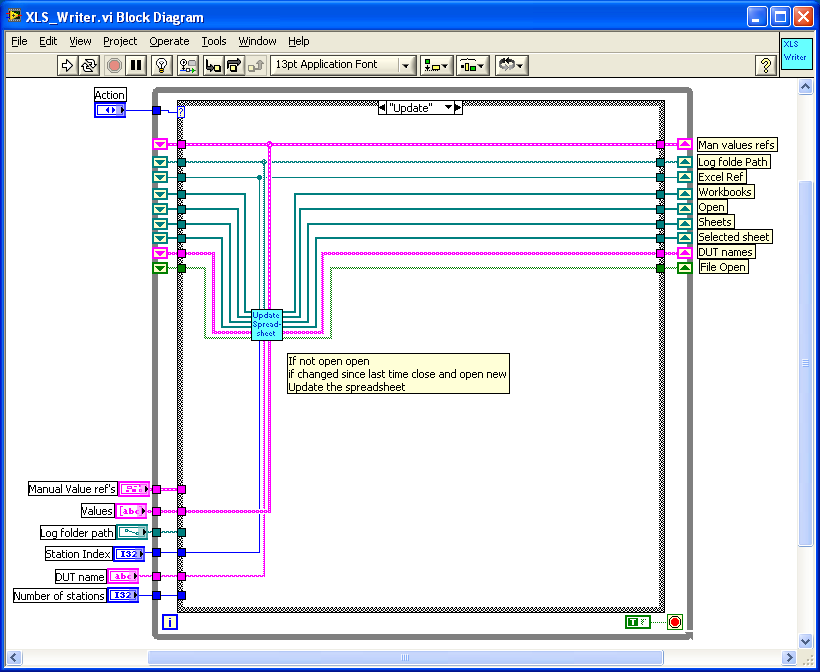
Task: Click next case arrow of "Update" selector
Action: pyautogui.click(x=458, y=107)
